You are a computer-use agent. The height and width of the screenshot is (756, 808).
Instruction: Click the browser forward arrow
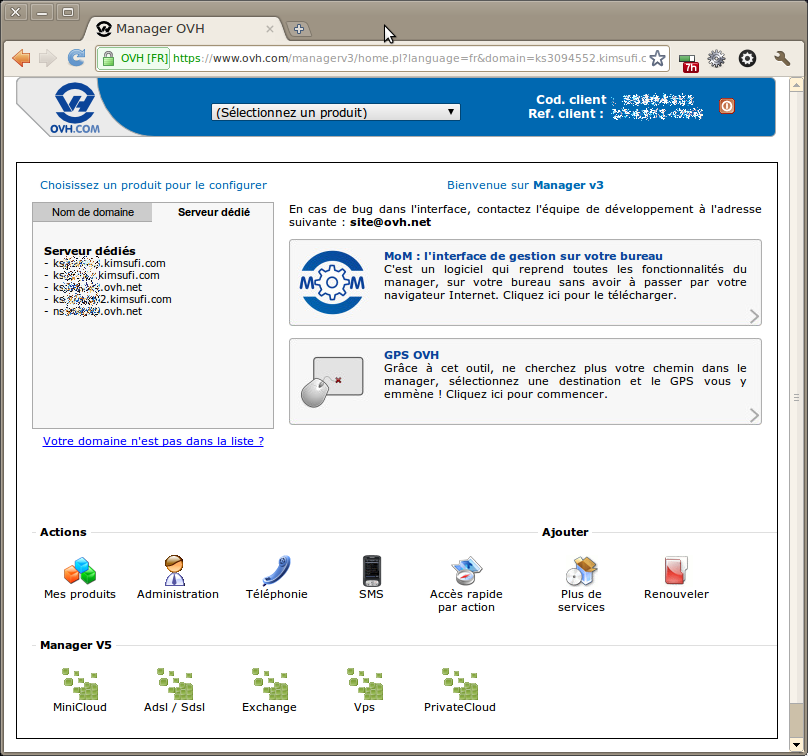point(48,58)
